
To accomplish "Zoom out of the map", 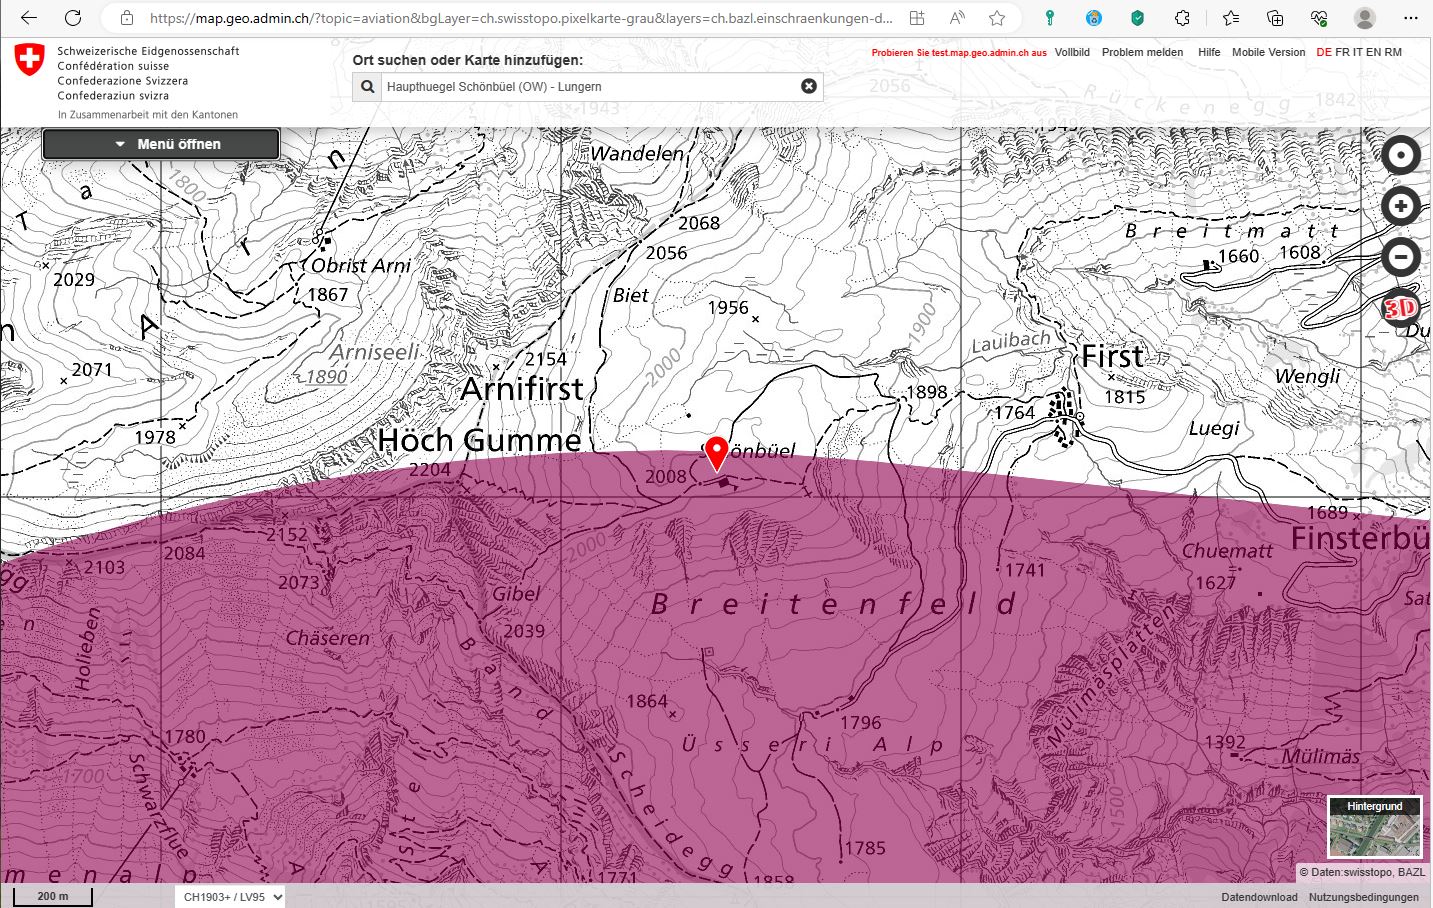I will (x=1400, y=257).
